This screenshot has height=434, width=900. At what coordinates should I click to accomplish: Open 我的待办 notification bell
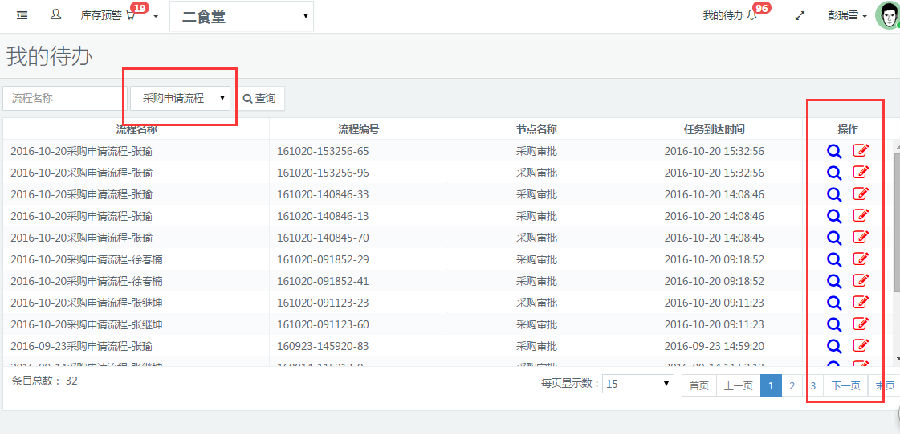pyautogui.click(x=751, y=16)
